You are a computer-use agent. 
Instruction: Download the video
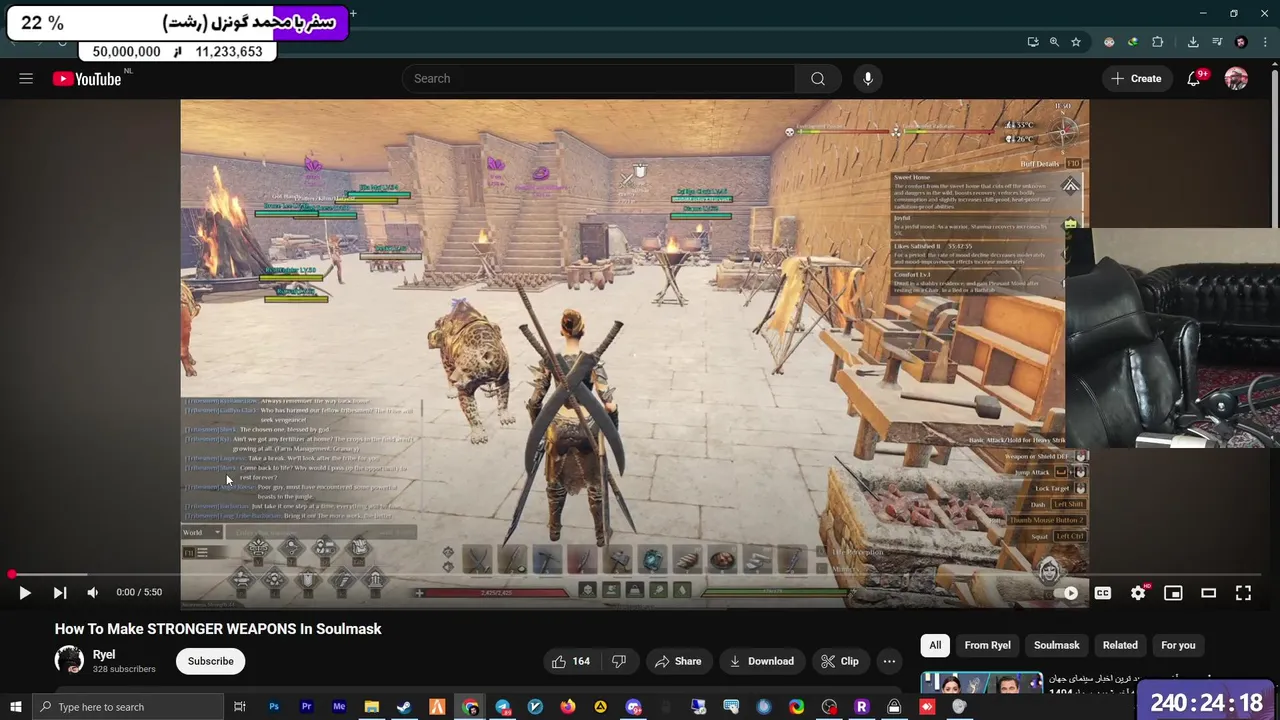click(x=762, y=661)
